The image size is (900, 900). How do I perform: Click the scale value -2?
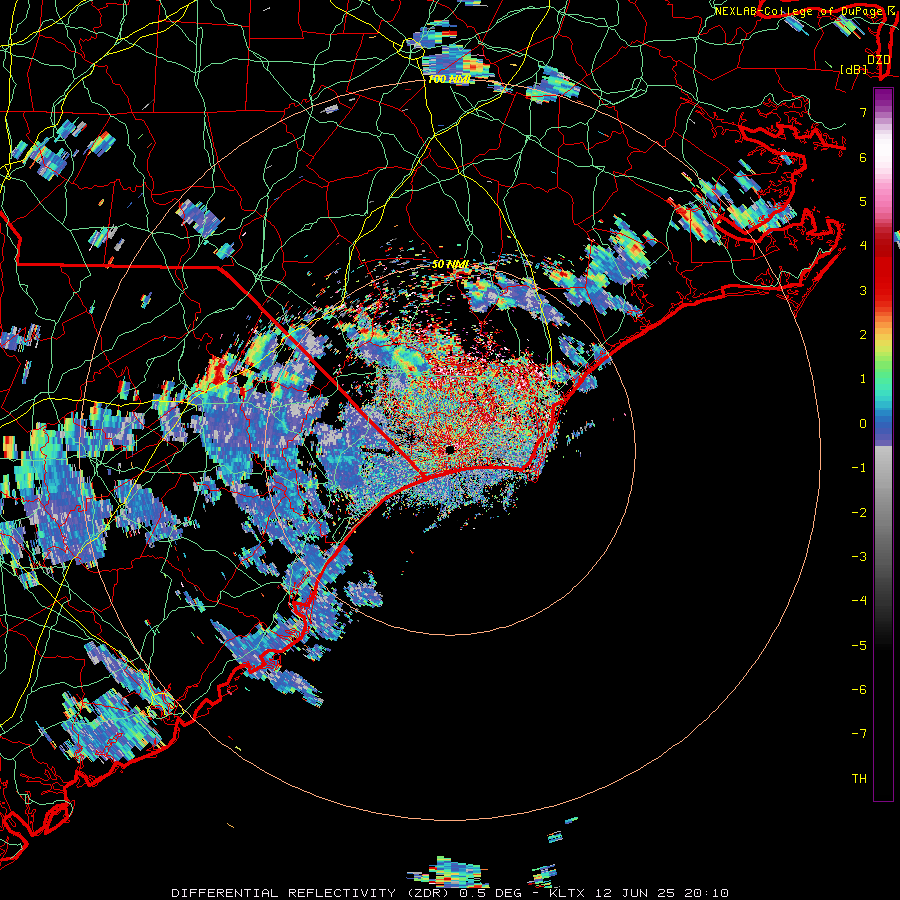click(x=859, y=513)
